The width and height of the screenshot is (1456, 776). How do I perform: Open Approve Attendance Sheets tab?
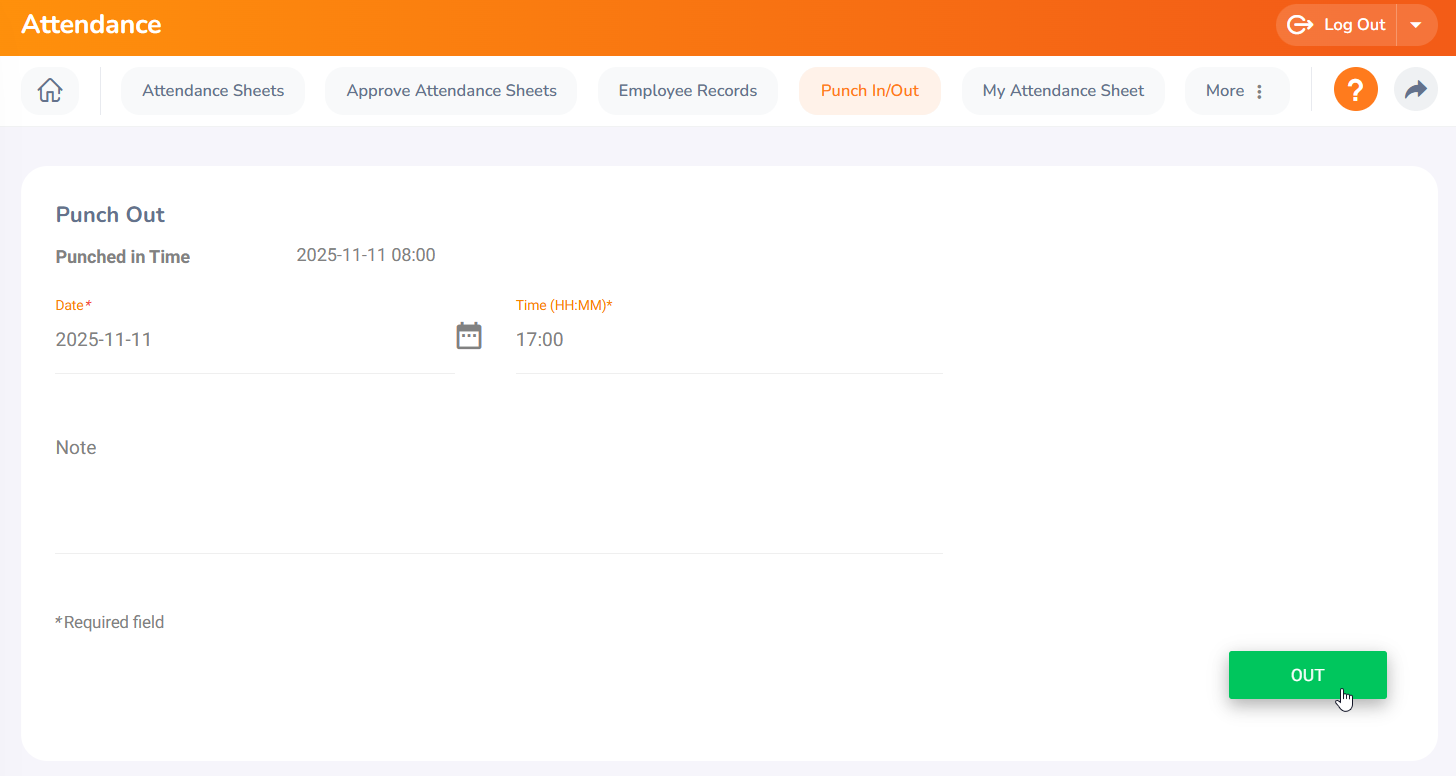pos(451,91)
